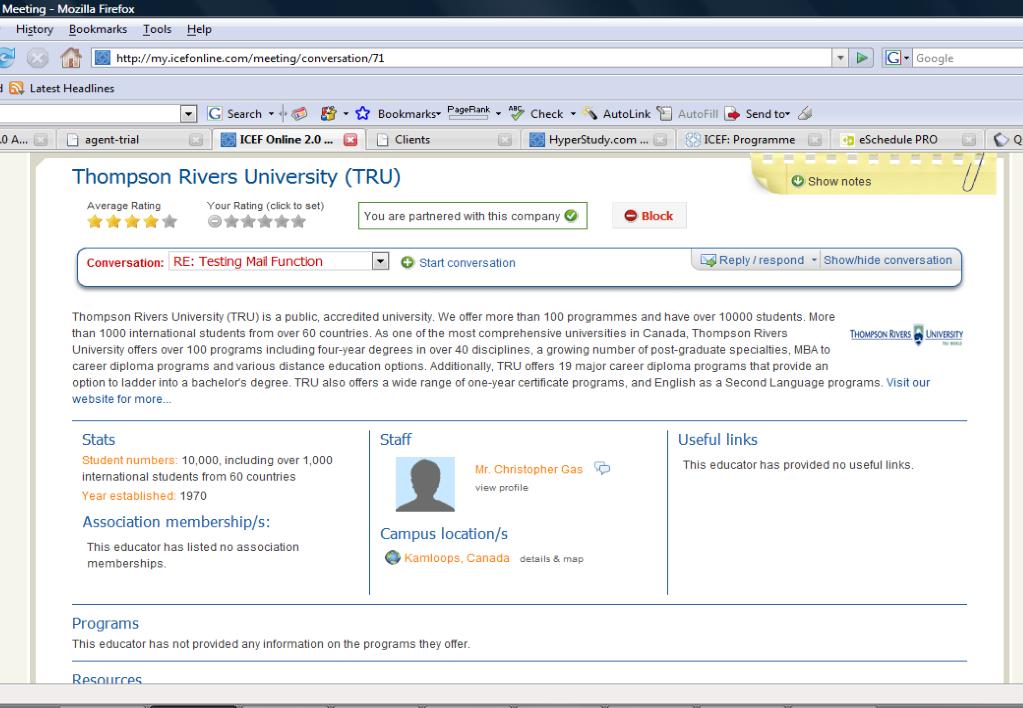Open the Conversation subject dropdown
Screen dimensions: 1023x708
pos(380,262)
